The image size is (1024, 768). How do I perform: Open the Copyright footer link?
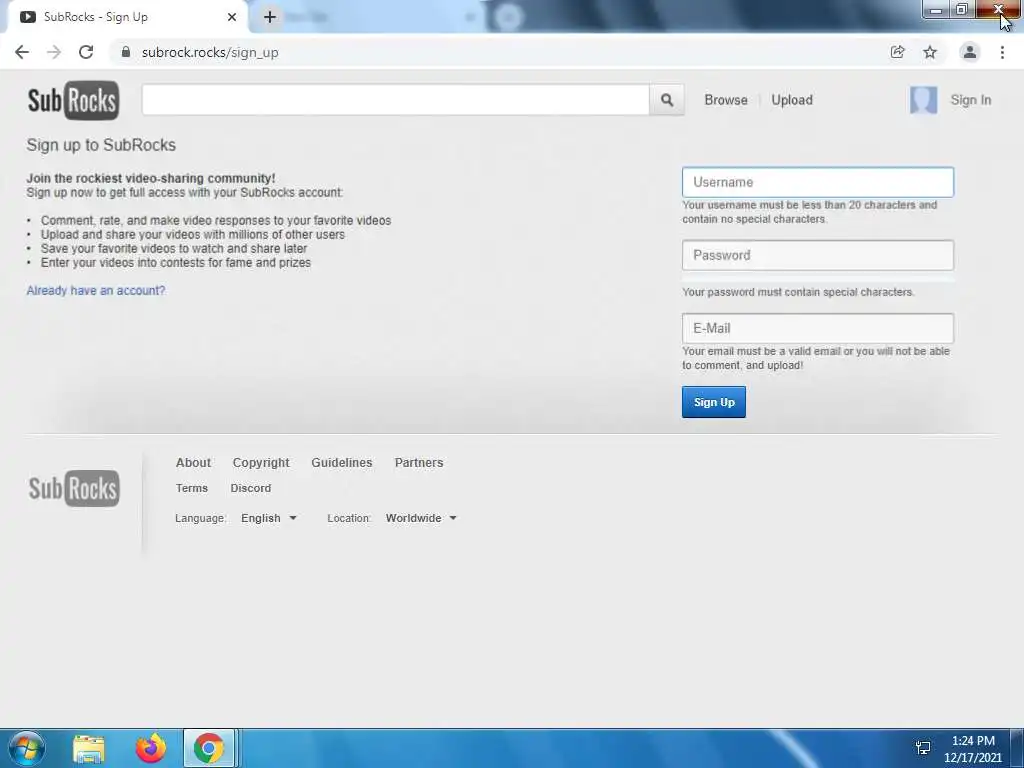coord(261,462)
